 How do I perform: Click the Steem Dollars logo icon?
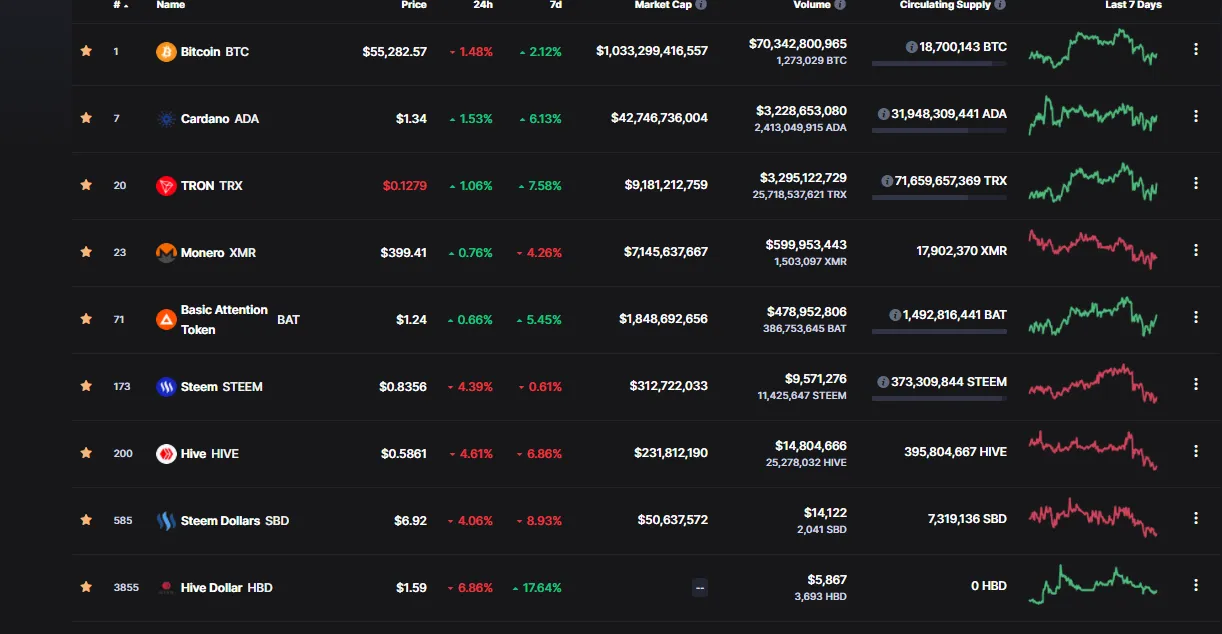point(166,521)
